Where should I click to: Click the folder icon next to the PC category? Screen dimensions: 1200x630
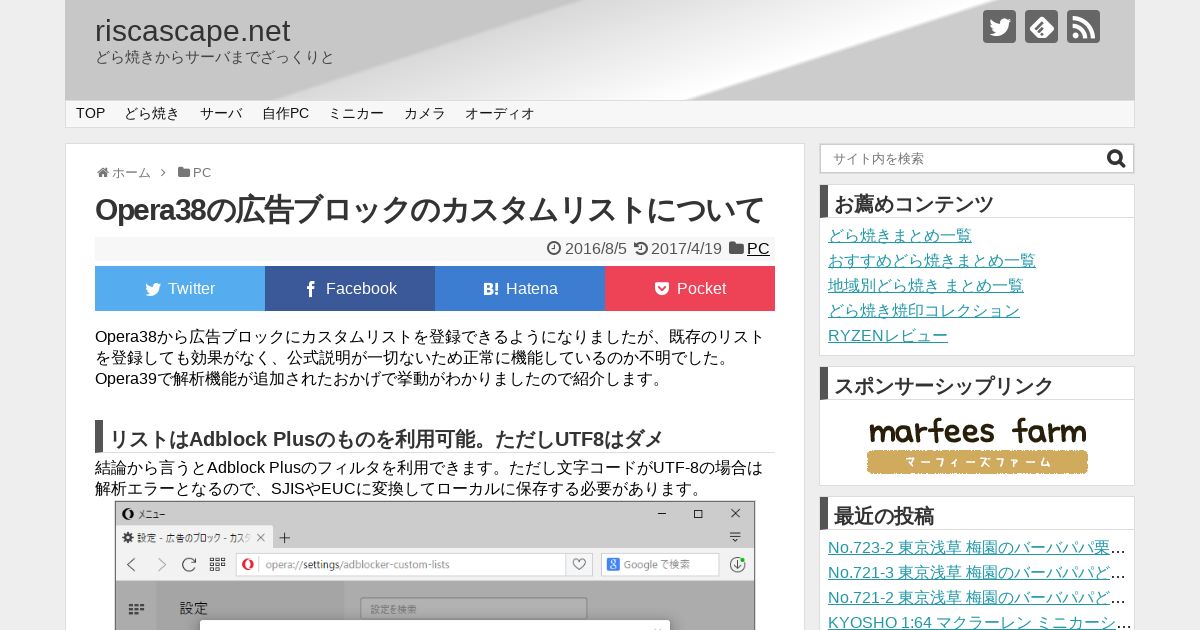point(736,248)
